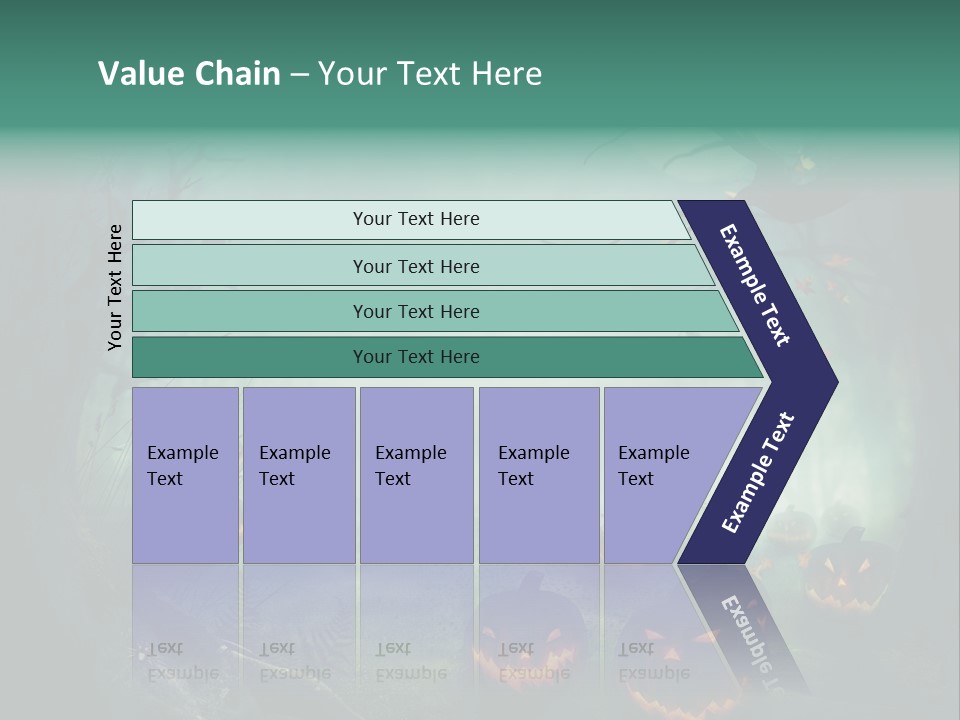960x720 pixels.
Task: Click the first purple "Example Text" box
Action: pyautogui.click(x=185, y=474)
